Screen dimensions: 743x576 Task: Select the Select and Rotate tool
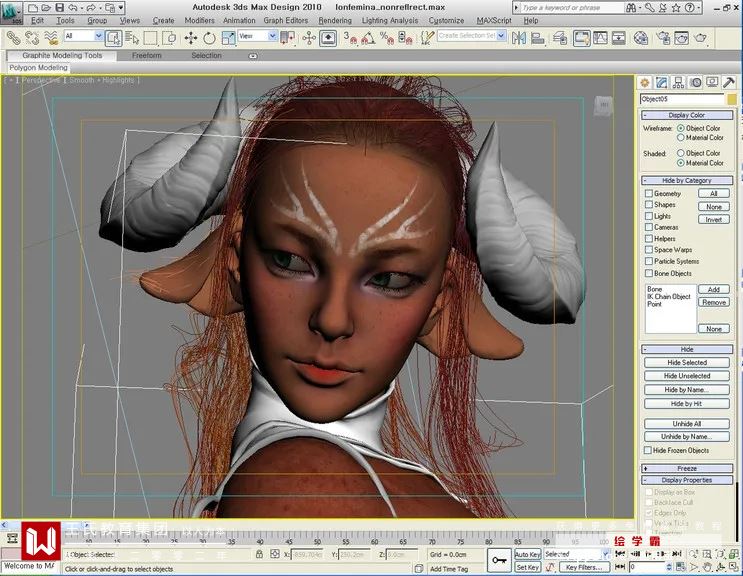209,38
